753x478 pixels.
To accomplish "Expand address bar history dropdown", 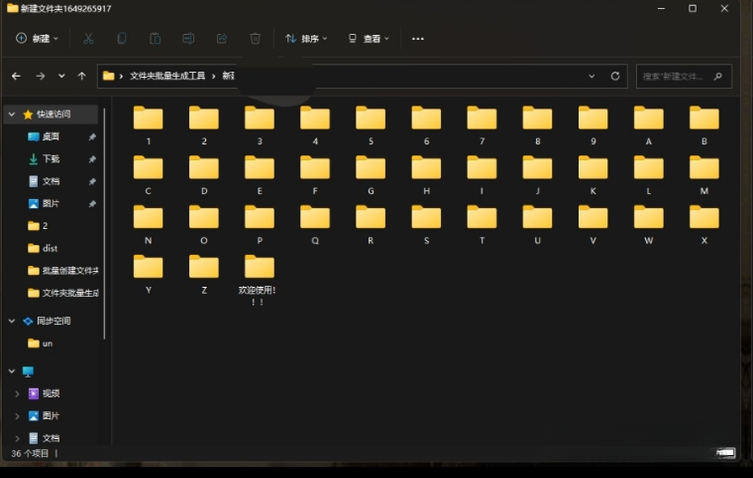I will (592, 76).
